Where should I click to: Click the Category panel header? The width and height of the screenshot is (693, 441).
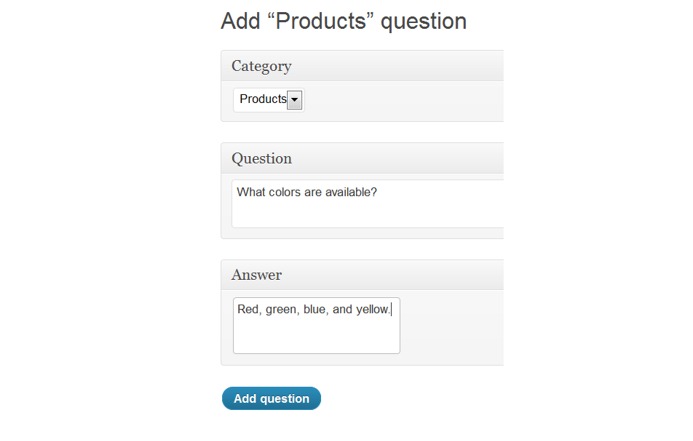point(262,66)
